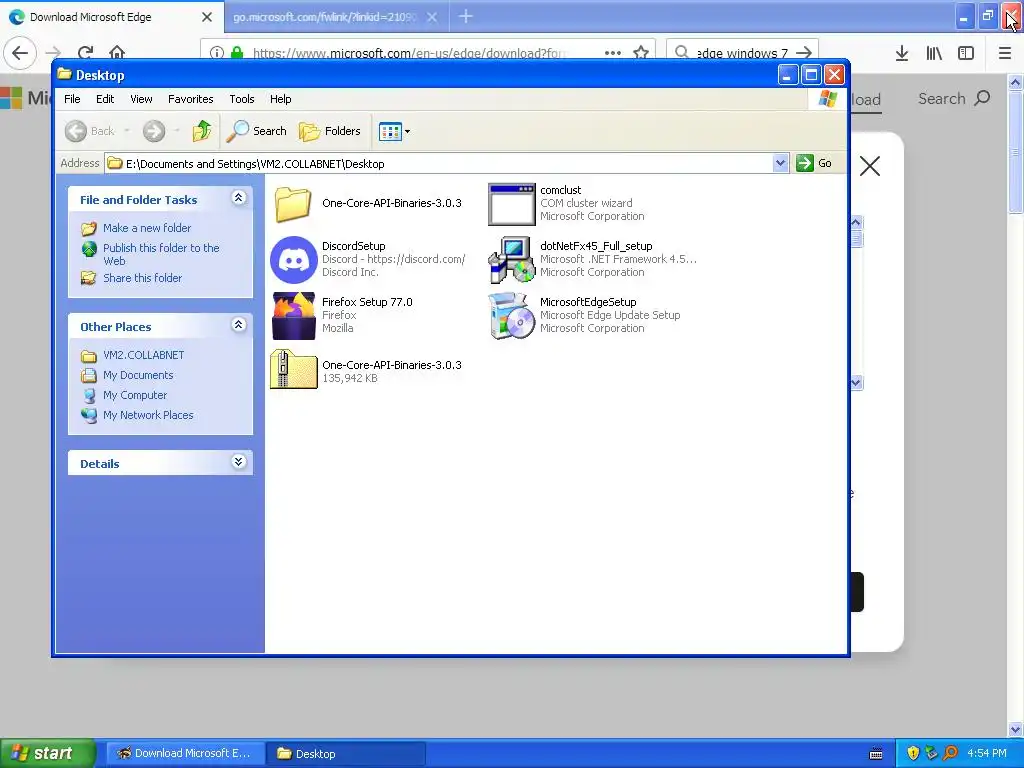The width and height of the screenshot is (1024, 768).
Task: Click Firefox home icon
Action: pyautogui.click(x=117, y=52)
